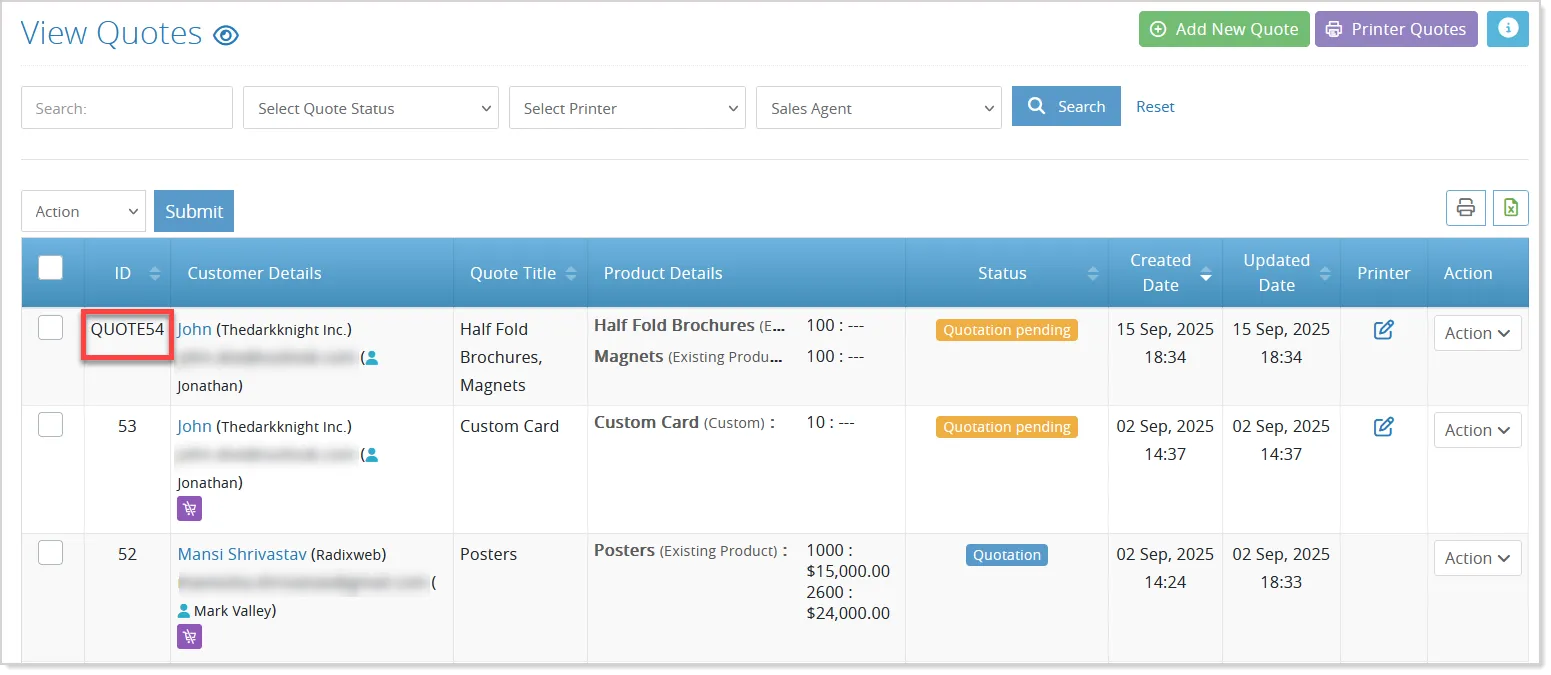Open the bulk Action dropdown beside Submit
Screen dimensions: 1551x675
point(83,211)
